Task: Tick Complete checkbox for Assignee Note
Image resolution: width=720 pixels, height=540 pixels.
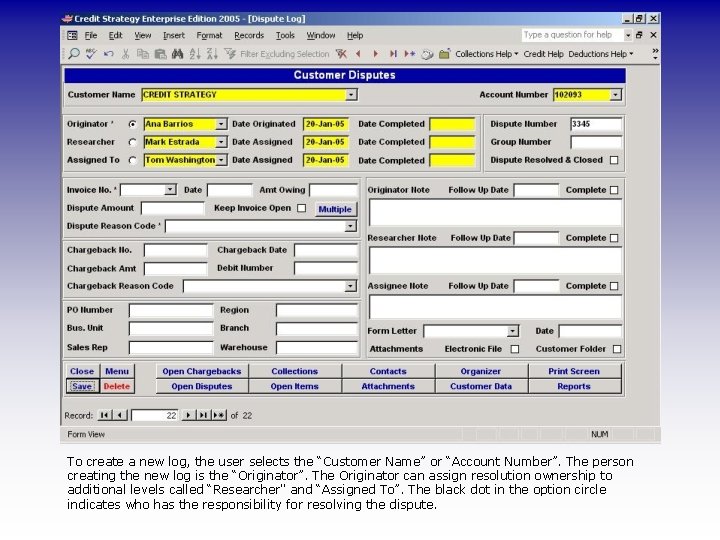Action: click(614, 286)
